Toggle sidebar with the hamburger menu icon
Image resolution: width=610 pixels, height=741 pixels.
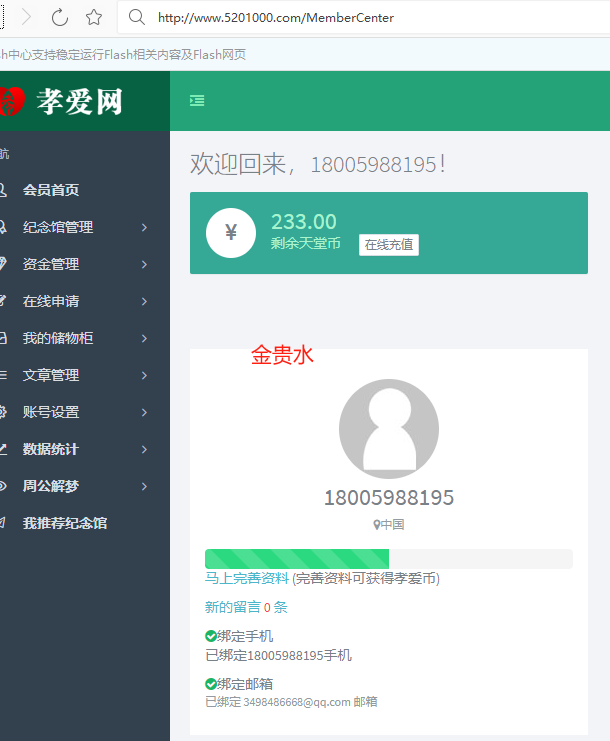(197, 101)
